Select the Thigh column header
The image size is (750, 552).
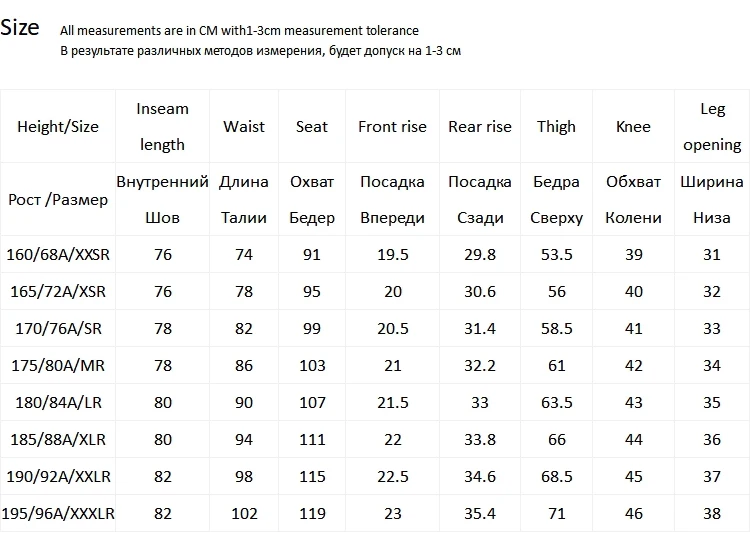(556, 126)
